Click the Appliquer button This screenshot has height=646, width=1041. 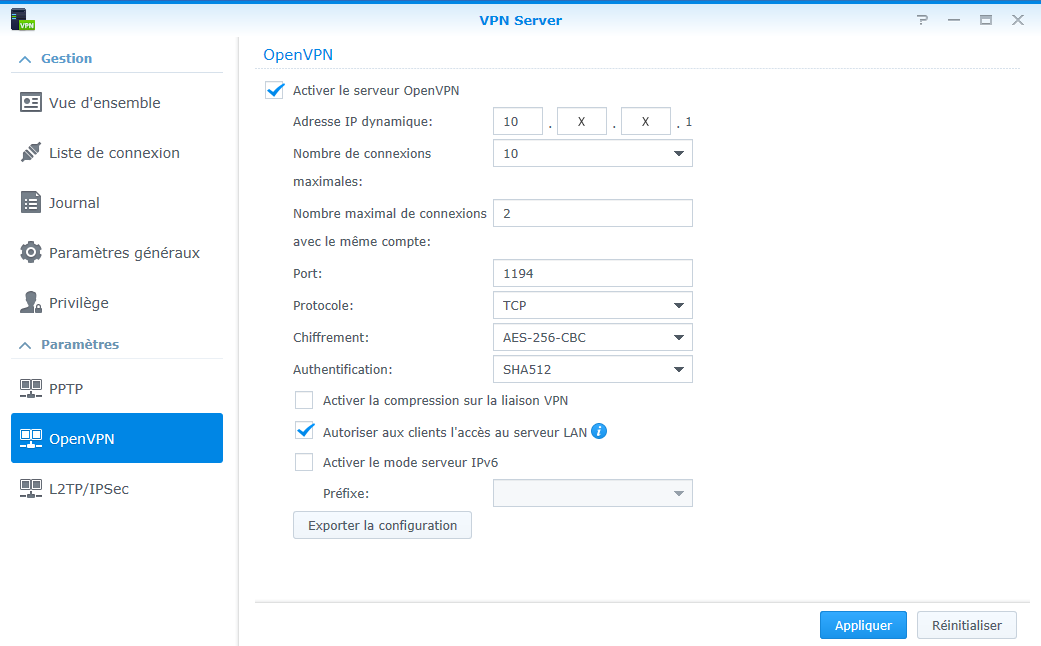(863, 625)
